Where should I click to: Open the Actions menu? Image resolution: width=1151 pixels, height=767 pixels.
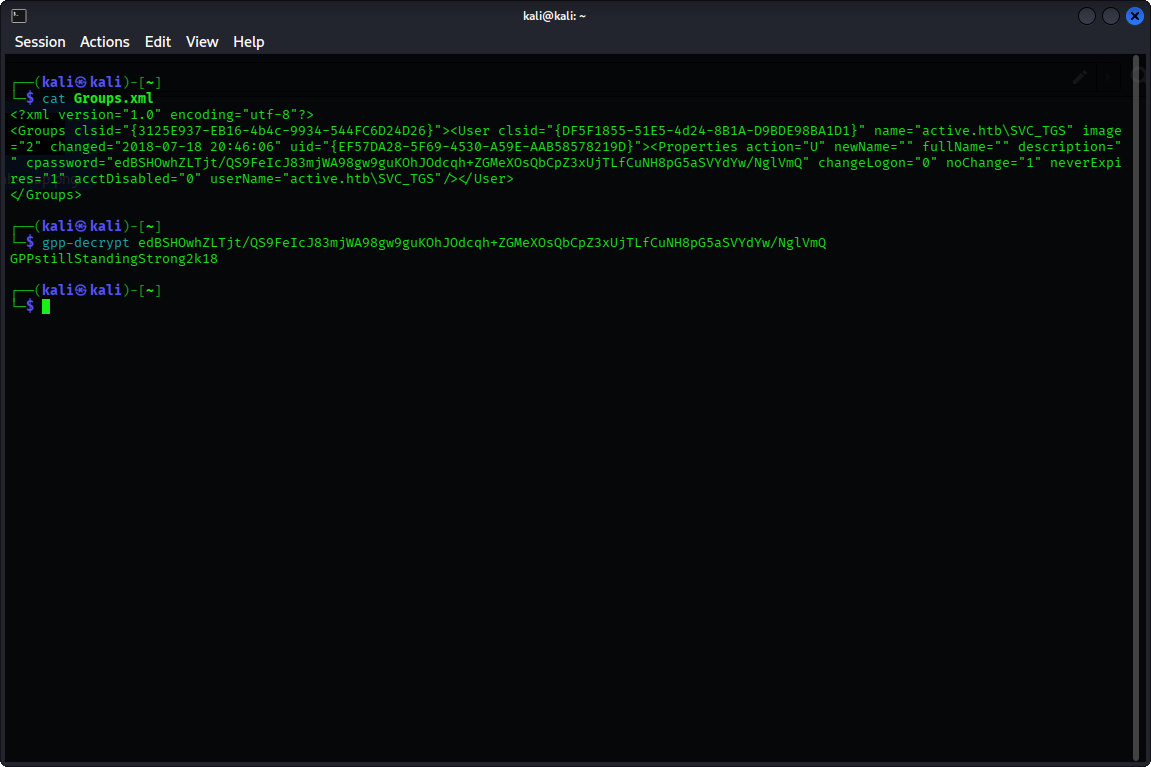coord(104,42)
